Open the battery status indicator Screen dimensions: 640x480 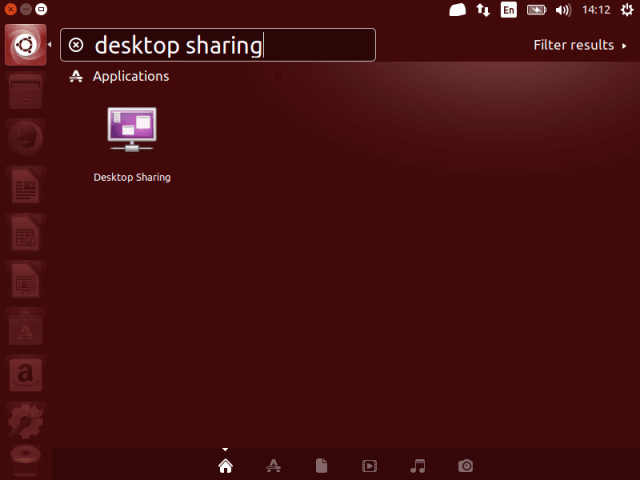tap(537, 10)
